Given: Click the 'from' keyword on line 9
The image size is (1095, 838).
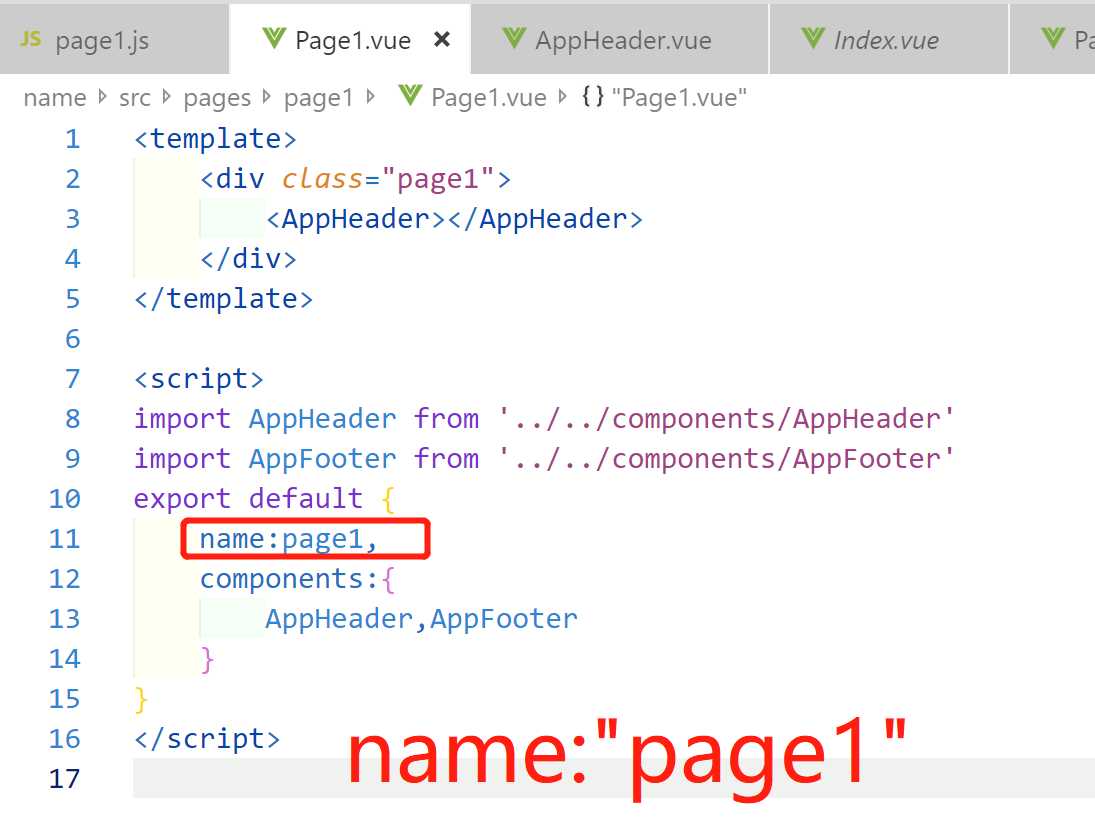Looking at the screenshot, I should tap(446, 459).
